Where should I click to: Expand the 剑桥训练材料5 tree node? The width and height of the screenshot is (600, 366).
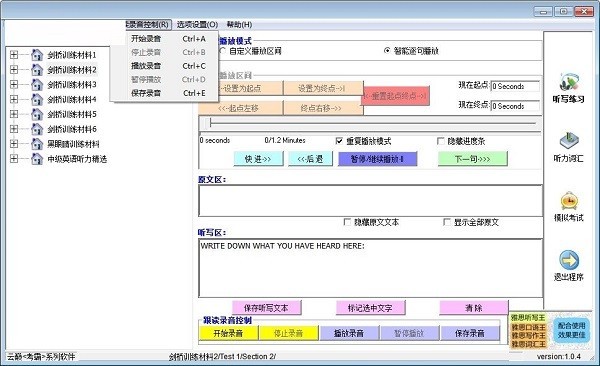tap(14, 114)
